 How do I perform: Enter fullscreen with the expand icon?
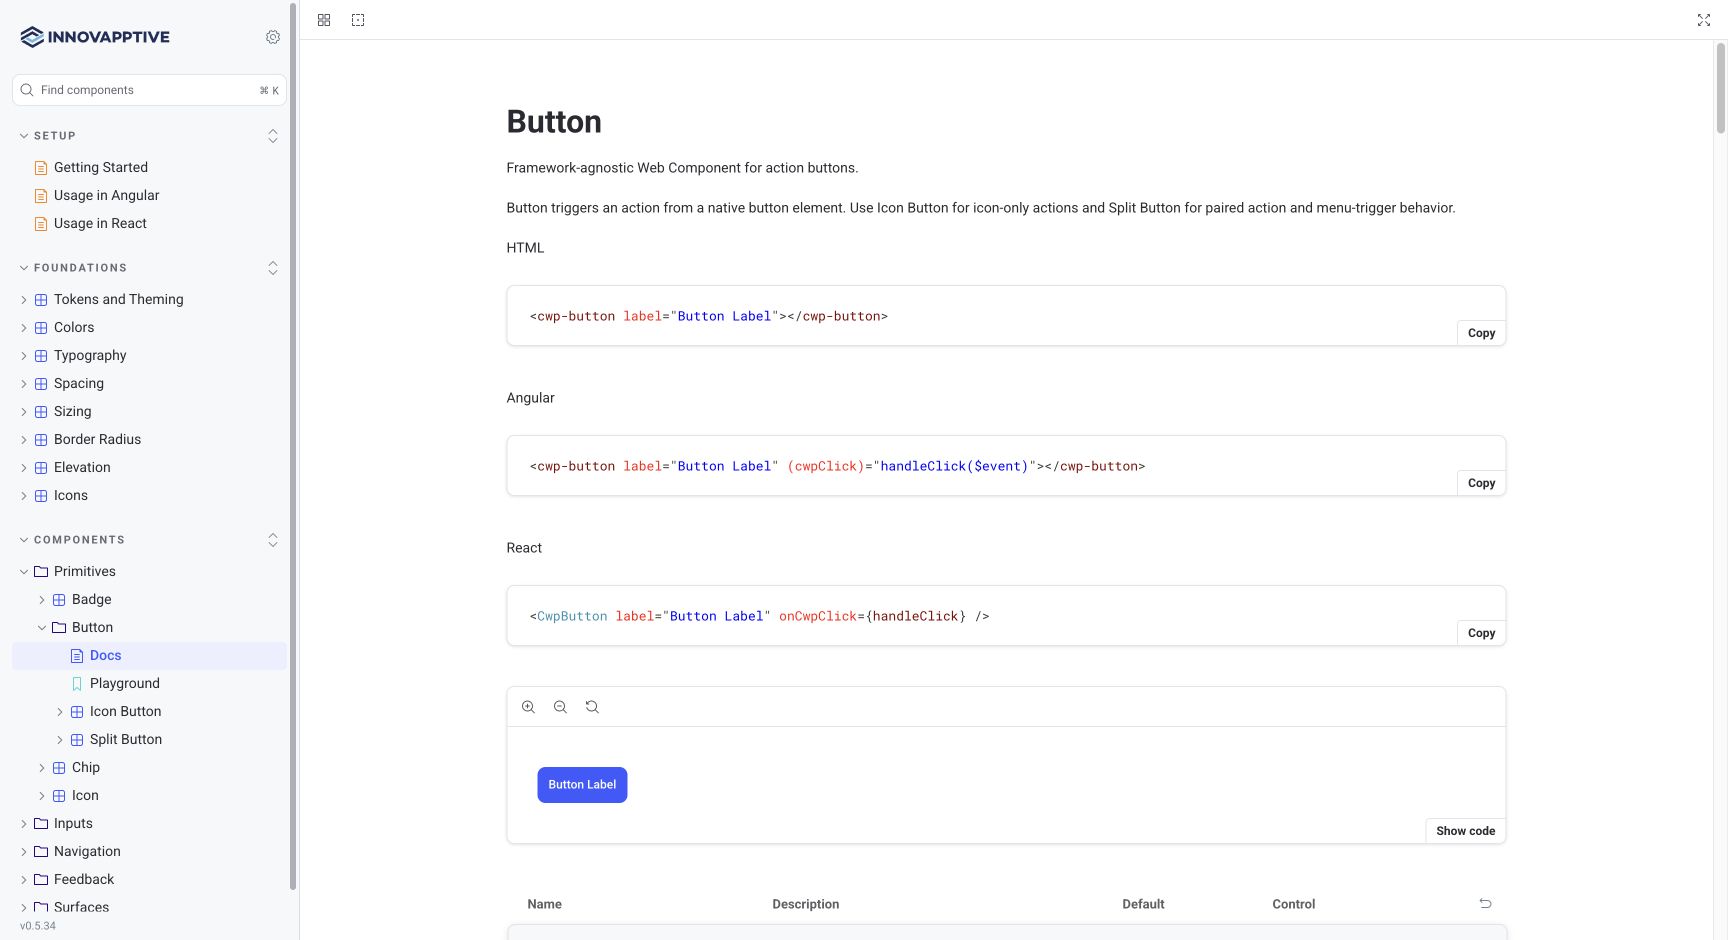[1704, 20]
